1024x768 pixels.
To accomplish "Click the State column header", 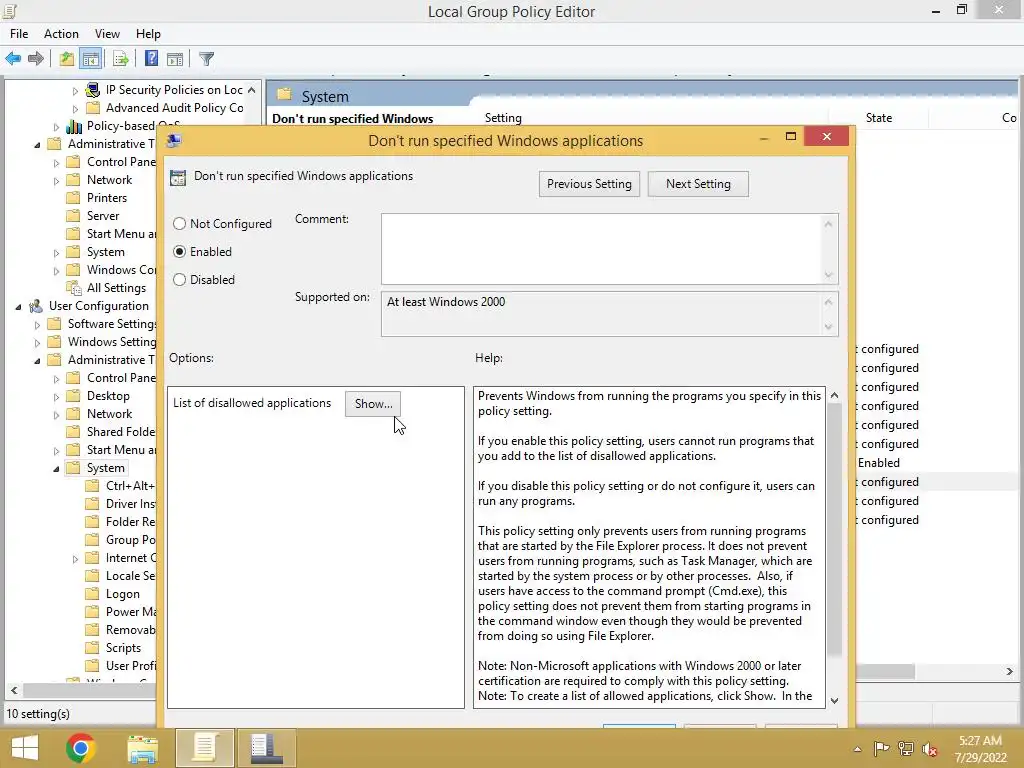I will coord(878,118).
